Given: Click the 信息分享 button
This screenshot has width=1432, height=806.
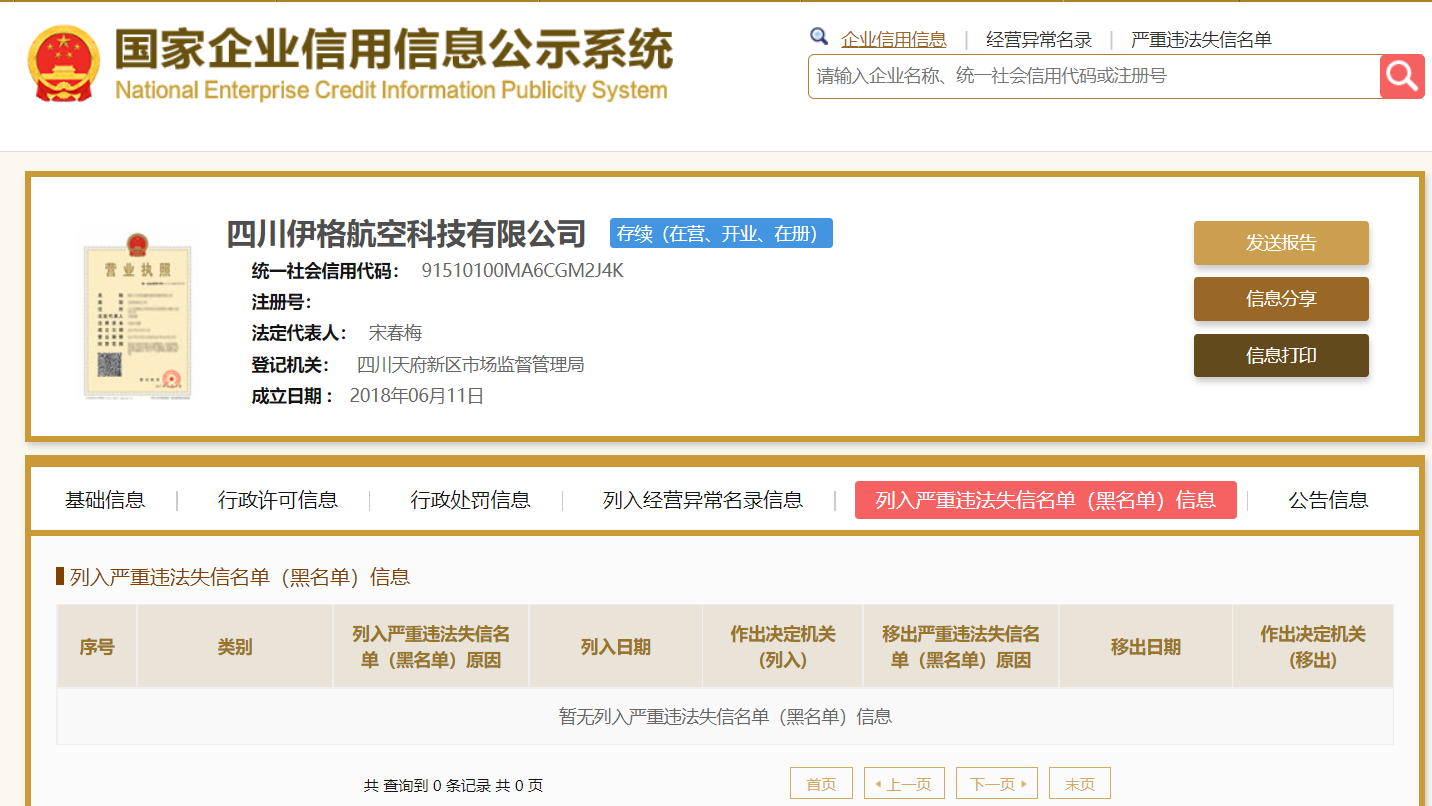Looking at the screenshot, I should [1281, 299].
